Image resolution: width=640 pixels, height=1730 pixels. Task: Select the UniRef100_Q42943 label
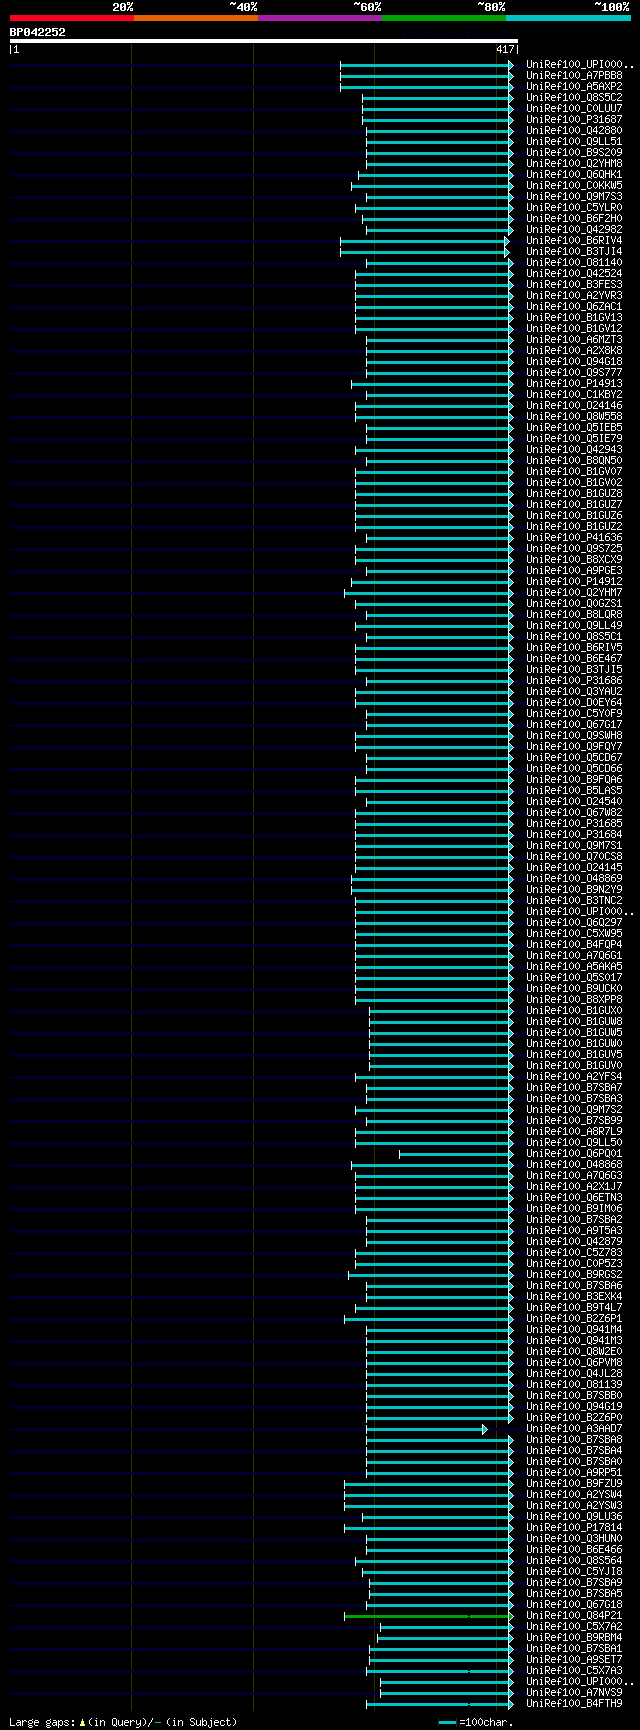tap(574, 449)
